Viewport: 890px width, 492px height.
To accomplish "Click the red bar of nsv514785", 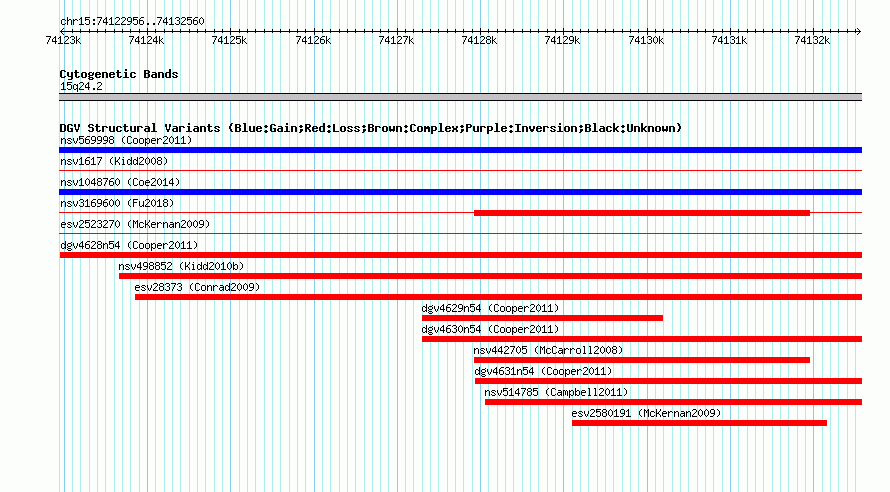I will coord(673,402).
